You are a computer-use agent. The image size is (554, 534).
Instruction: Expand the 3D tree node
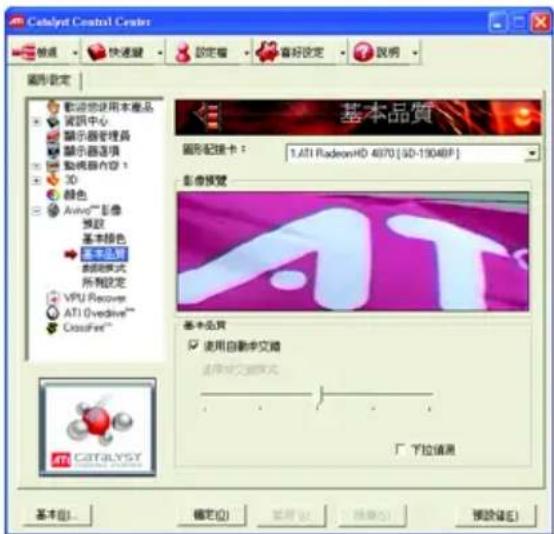(36, 180)
